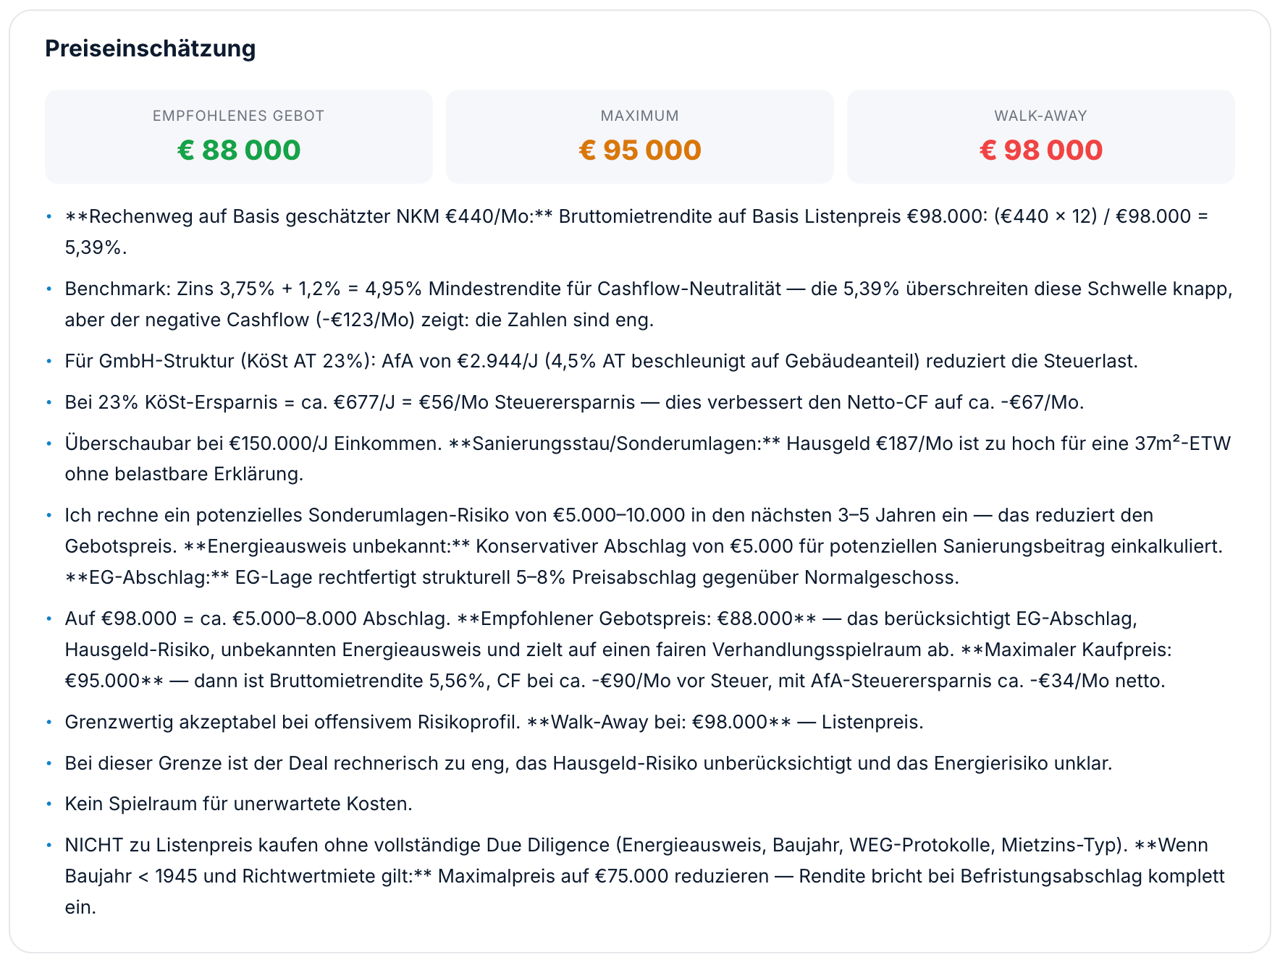The image size is (1280, 965).
Task: Click the Sonderumlagen-Risiko €5.000–10.000 bullet
Action: [x=640, y=546]
